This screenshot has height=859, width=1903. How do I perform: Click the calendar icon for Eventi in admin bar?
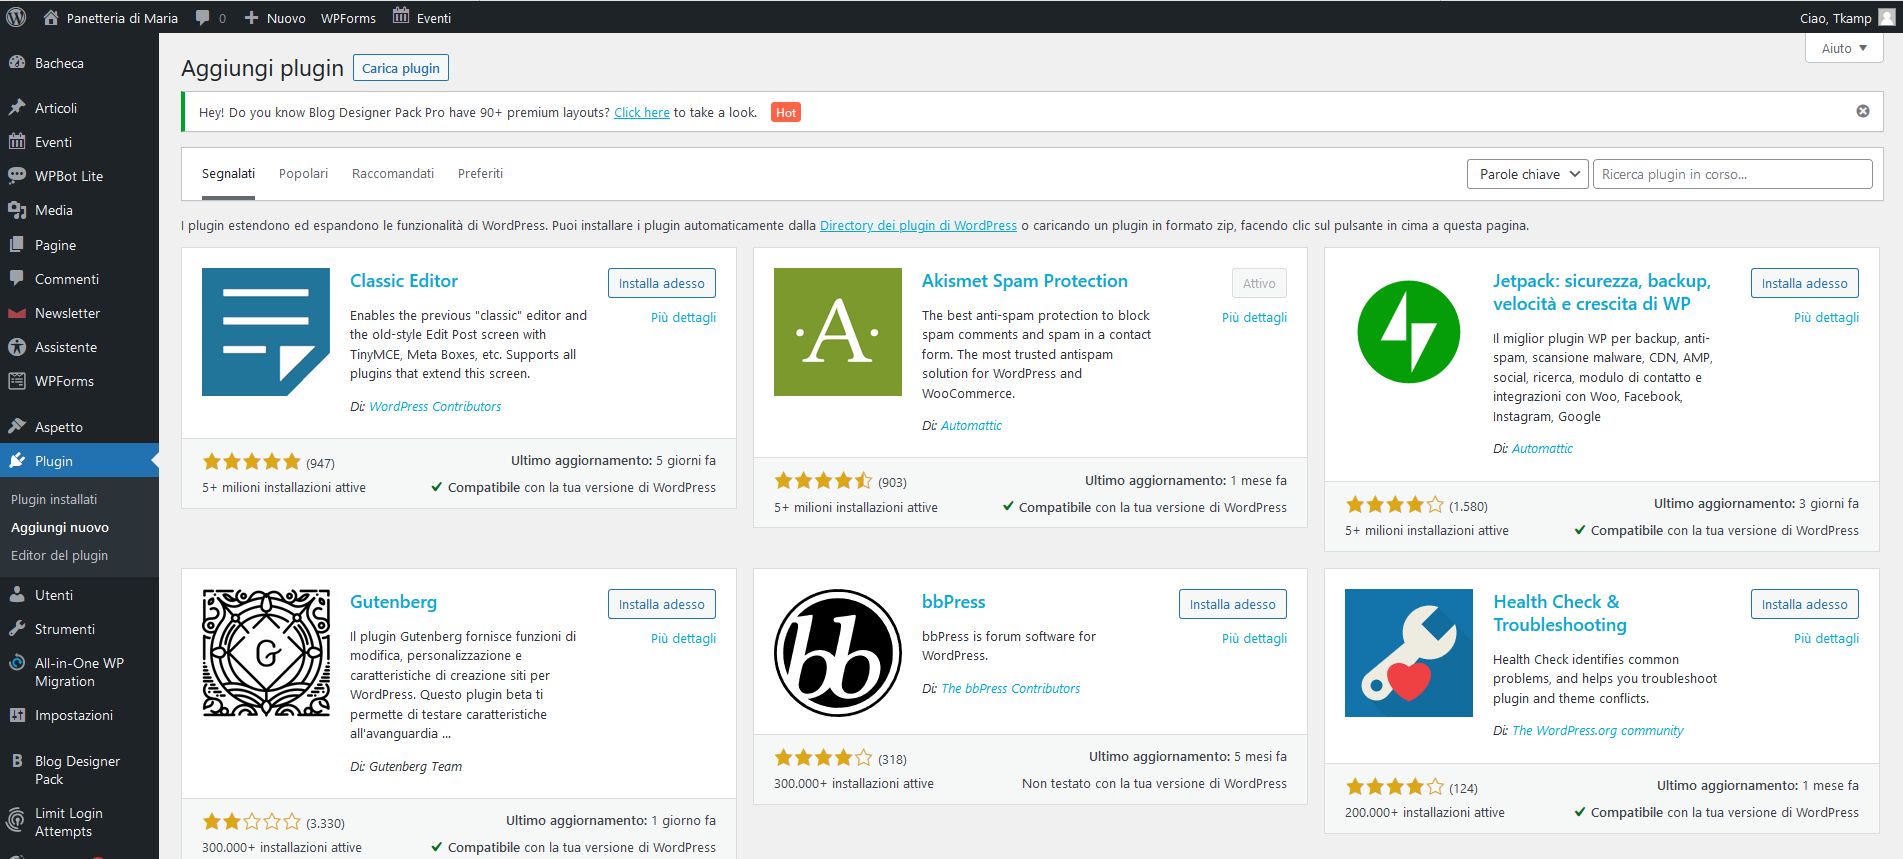401,16
